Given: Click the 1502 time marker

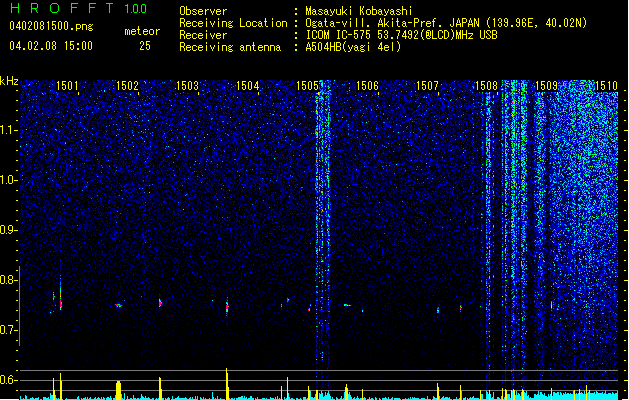Looking at the screenshot, I should (x=127, y=86).
